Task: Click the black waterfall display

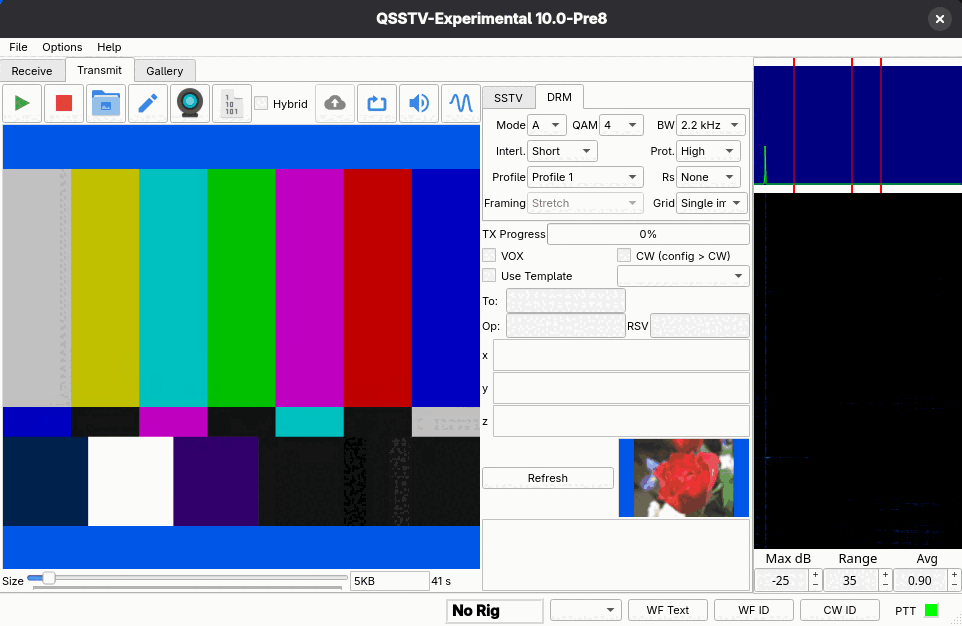Action: pyautogui.click(x=858, y=371)
